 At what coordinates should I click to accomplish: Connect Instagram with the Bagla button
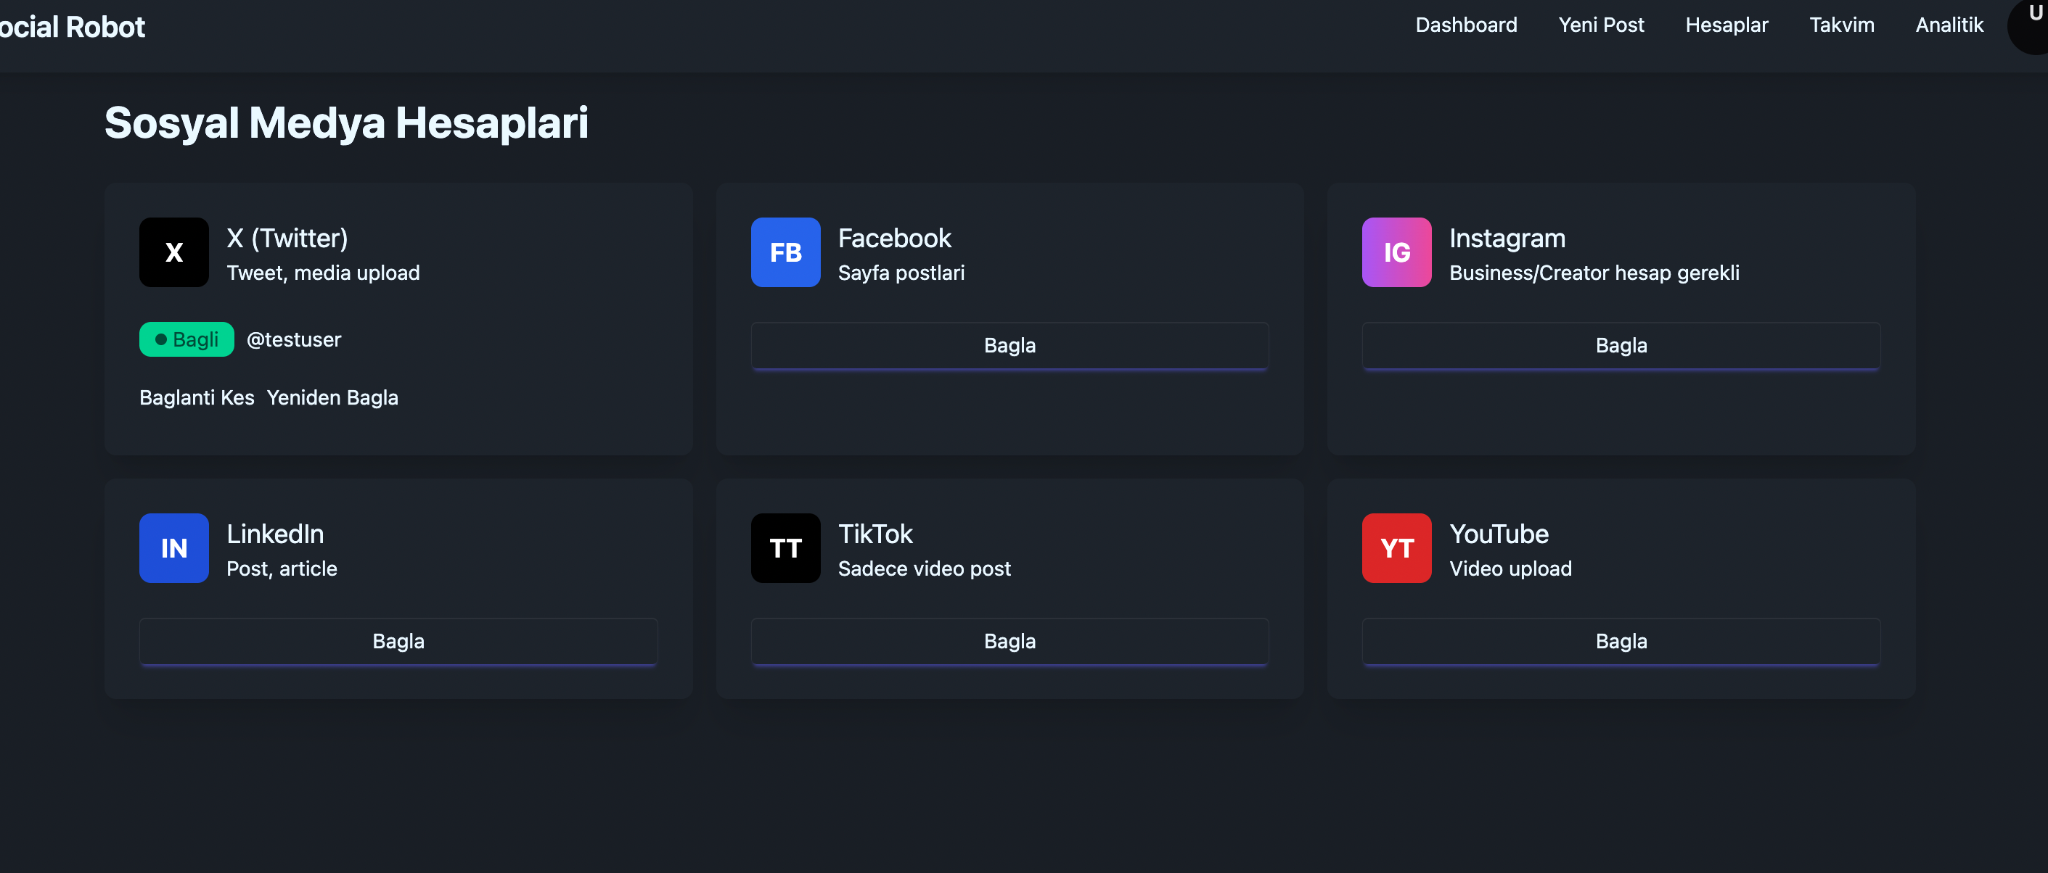point(1621,346)
